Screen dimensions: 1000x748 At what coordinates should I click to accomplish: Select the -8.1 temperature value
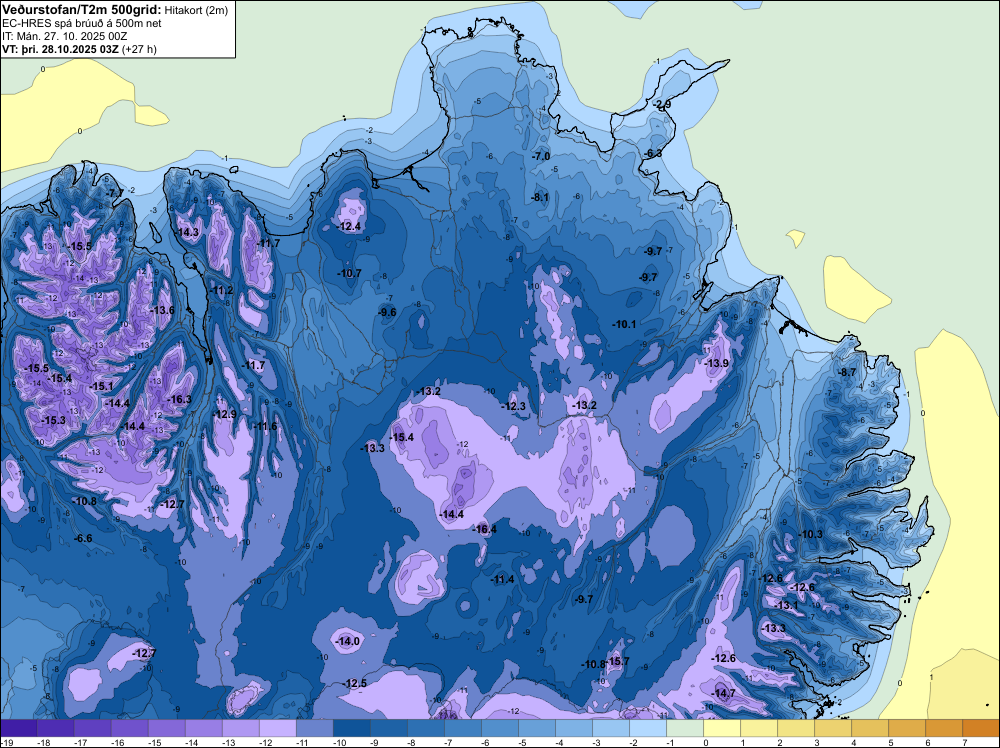point(540,197)
